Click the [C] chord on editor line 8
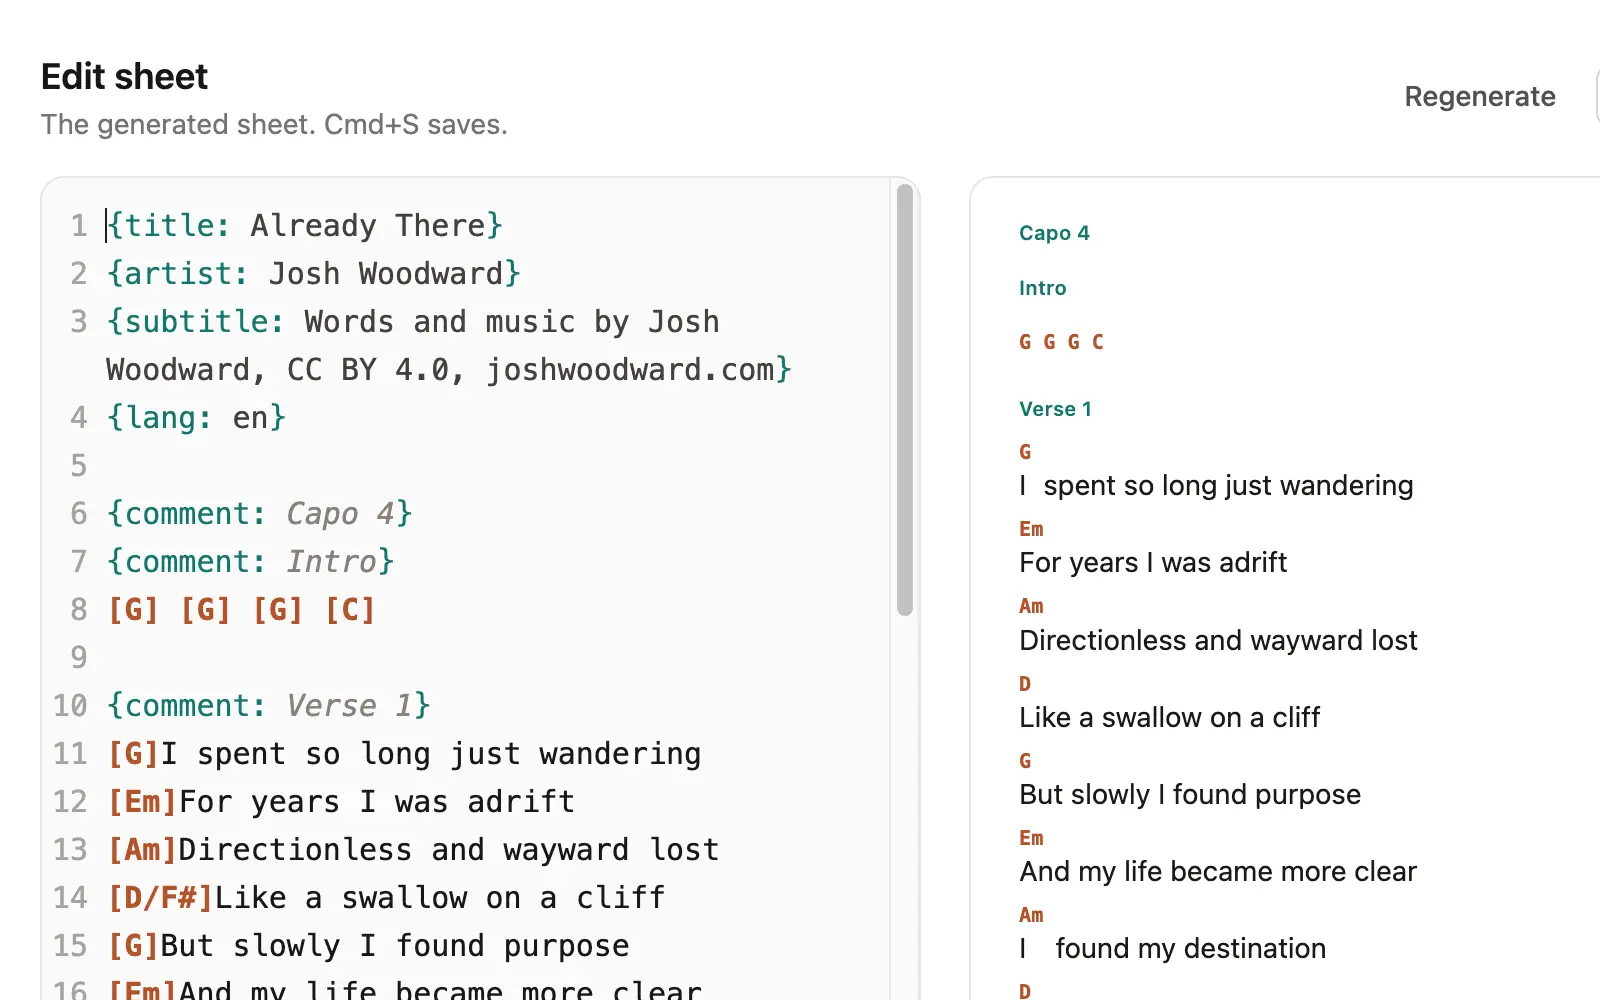 coord(350,610)
